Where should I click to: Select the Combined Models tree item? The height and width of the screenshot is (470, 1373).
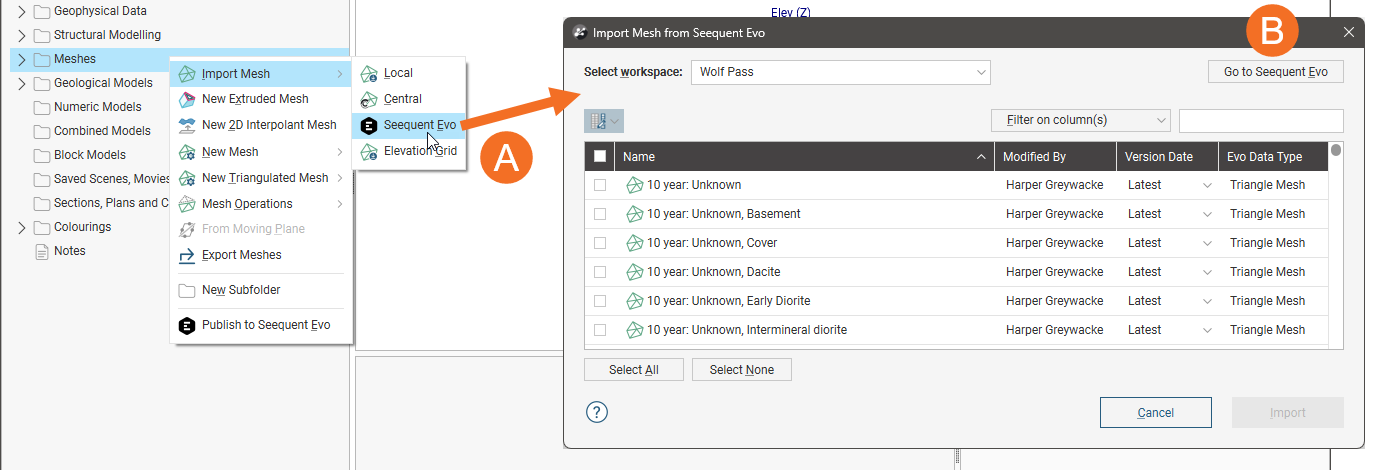click(x=102, y=131)
